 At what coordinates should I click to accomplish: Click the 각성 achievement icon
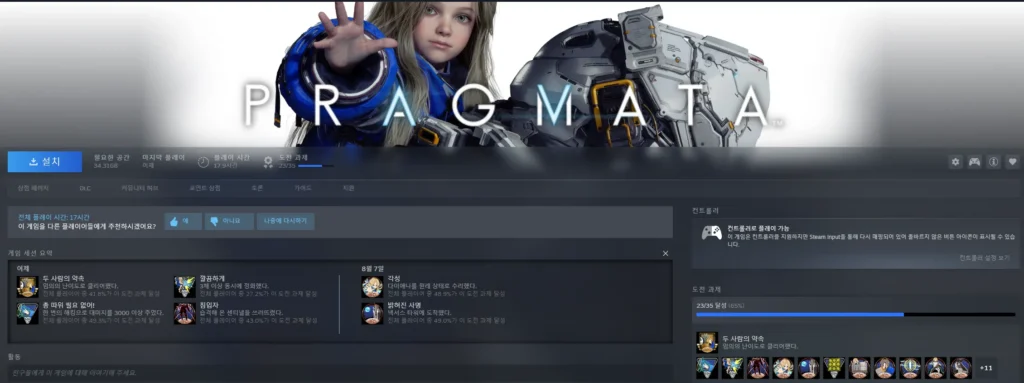(x=372, y=286)
